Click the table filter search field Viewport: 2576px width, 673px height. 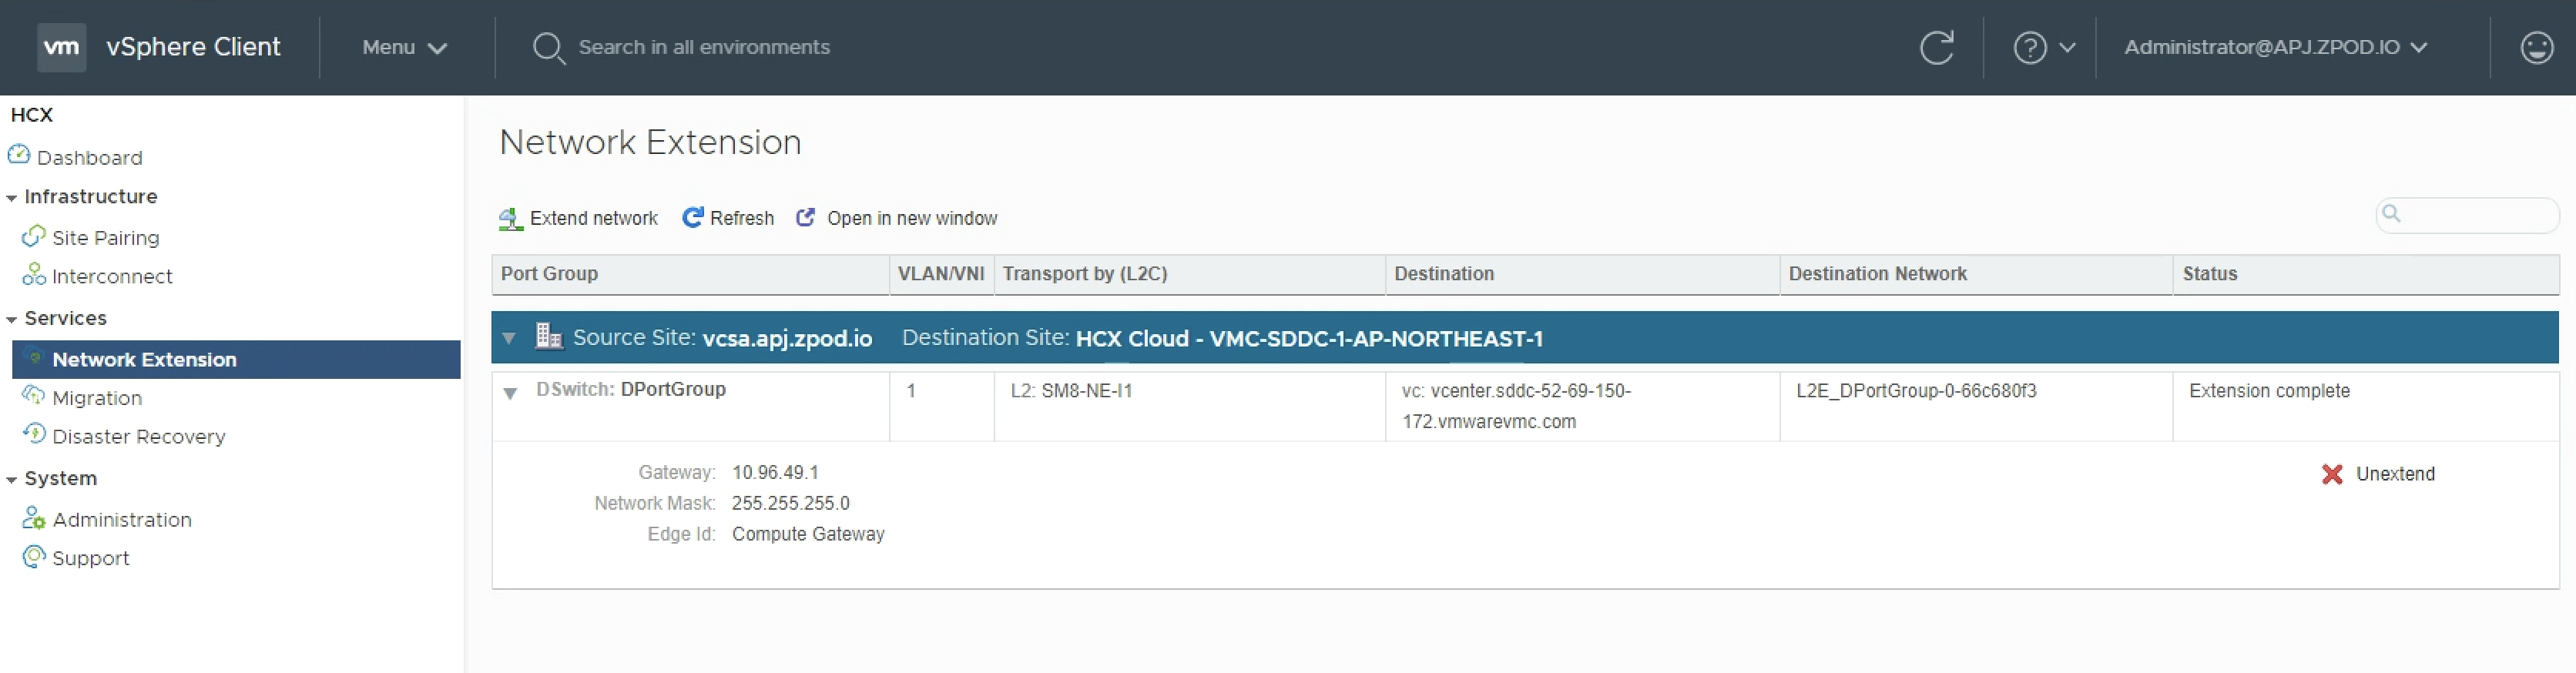click(2475, 214)
